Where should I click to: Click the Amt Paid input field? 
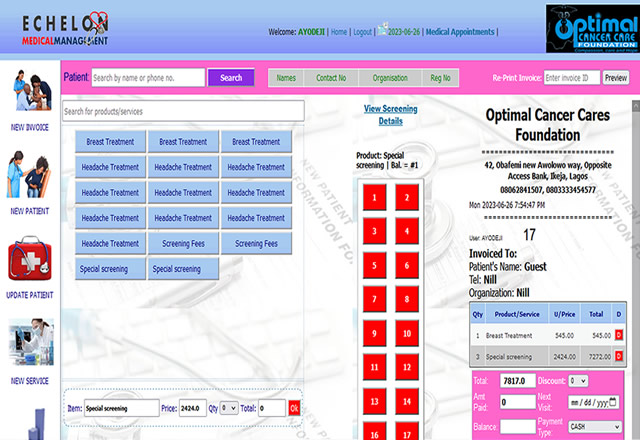518,402
